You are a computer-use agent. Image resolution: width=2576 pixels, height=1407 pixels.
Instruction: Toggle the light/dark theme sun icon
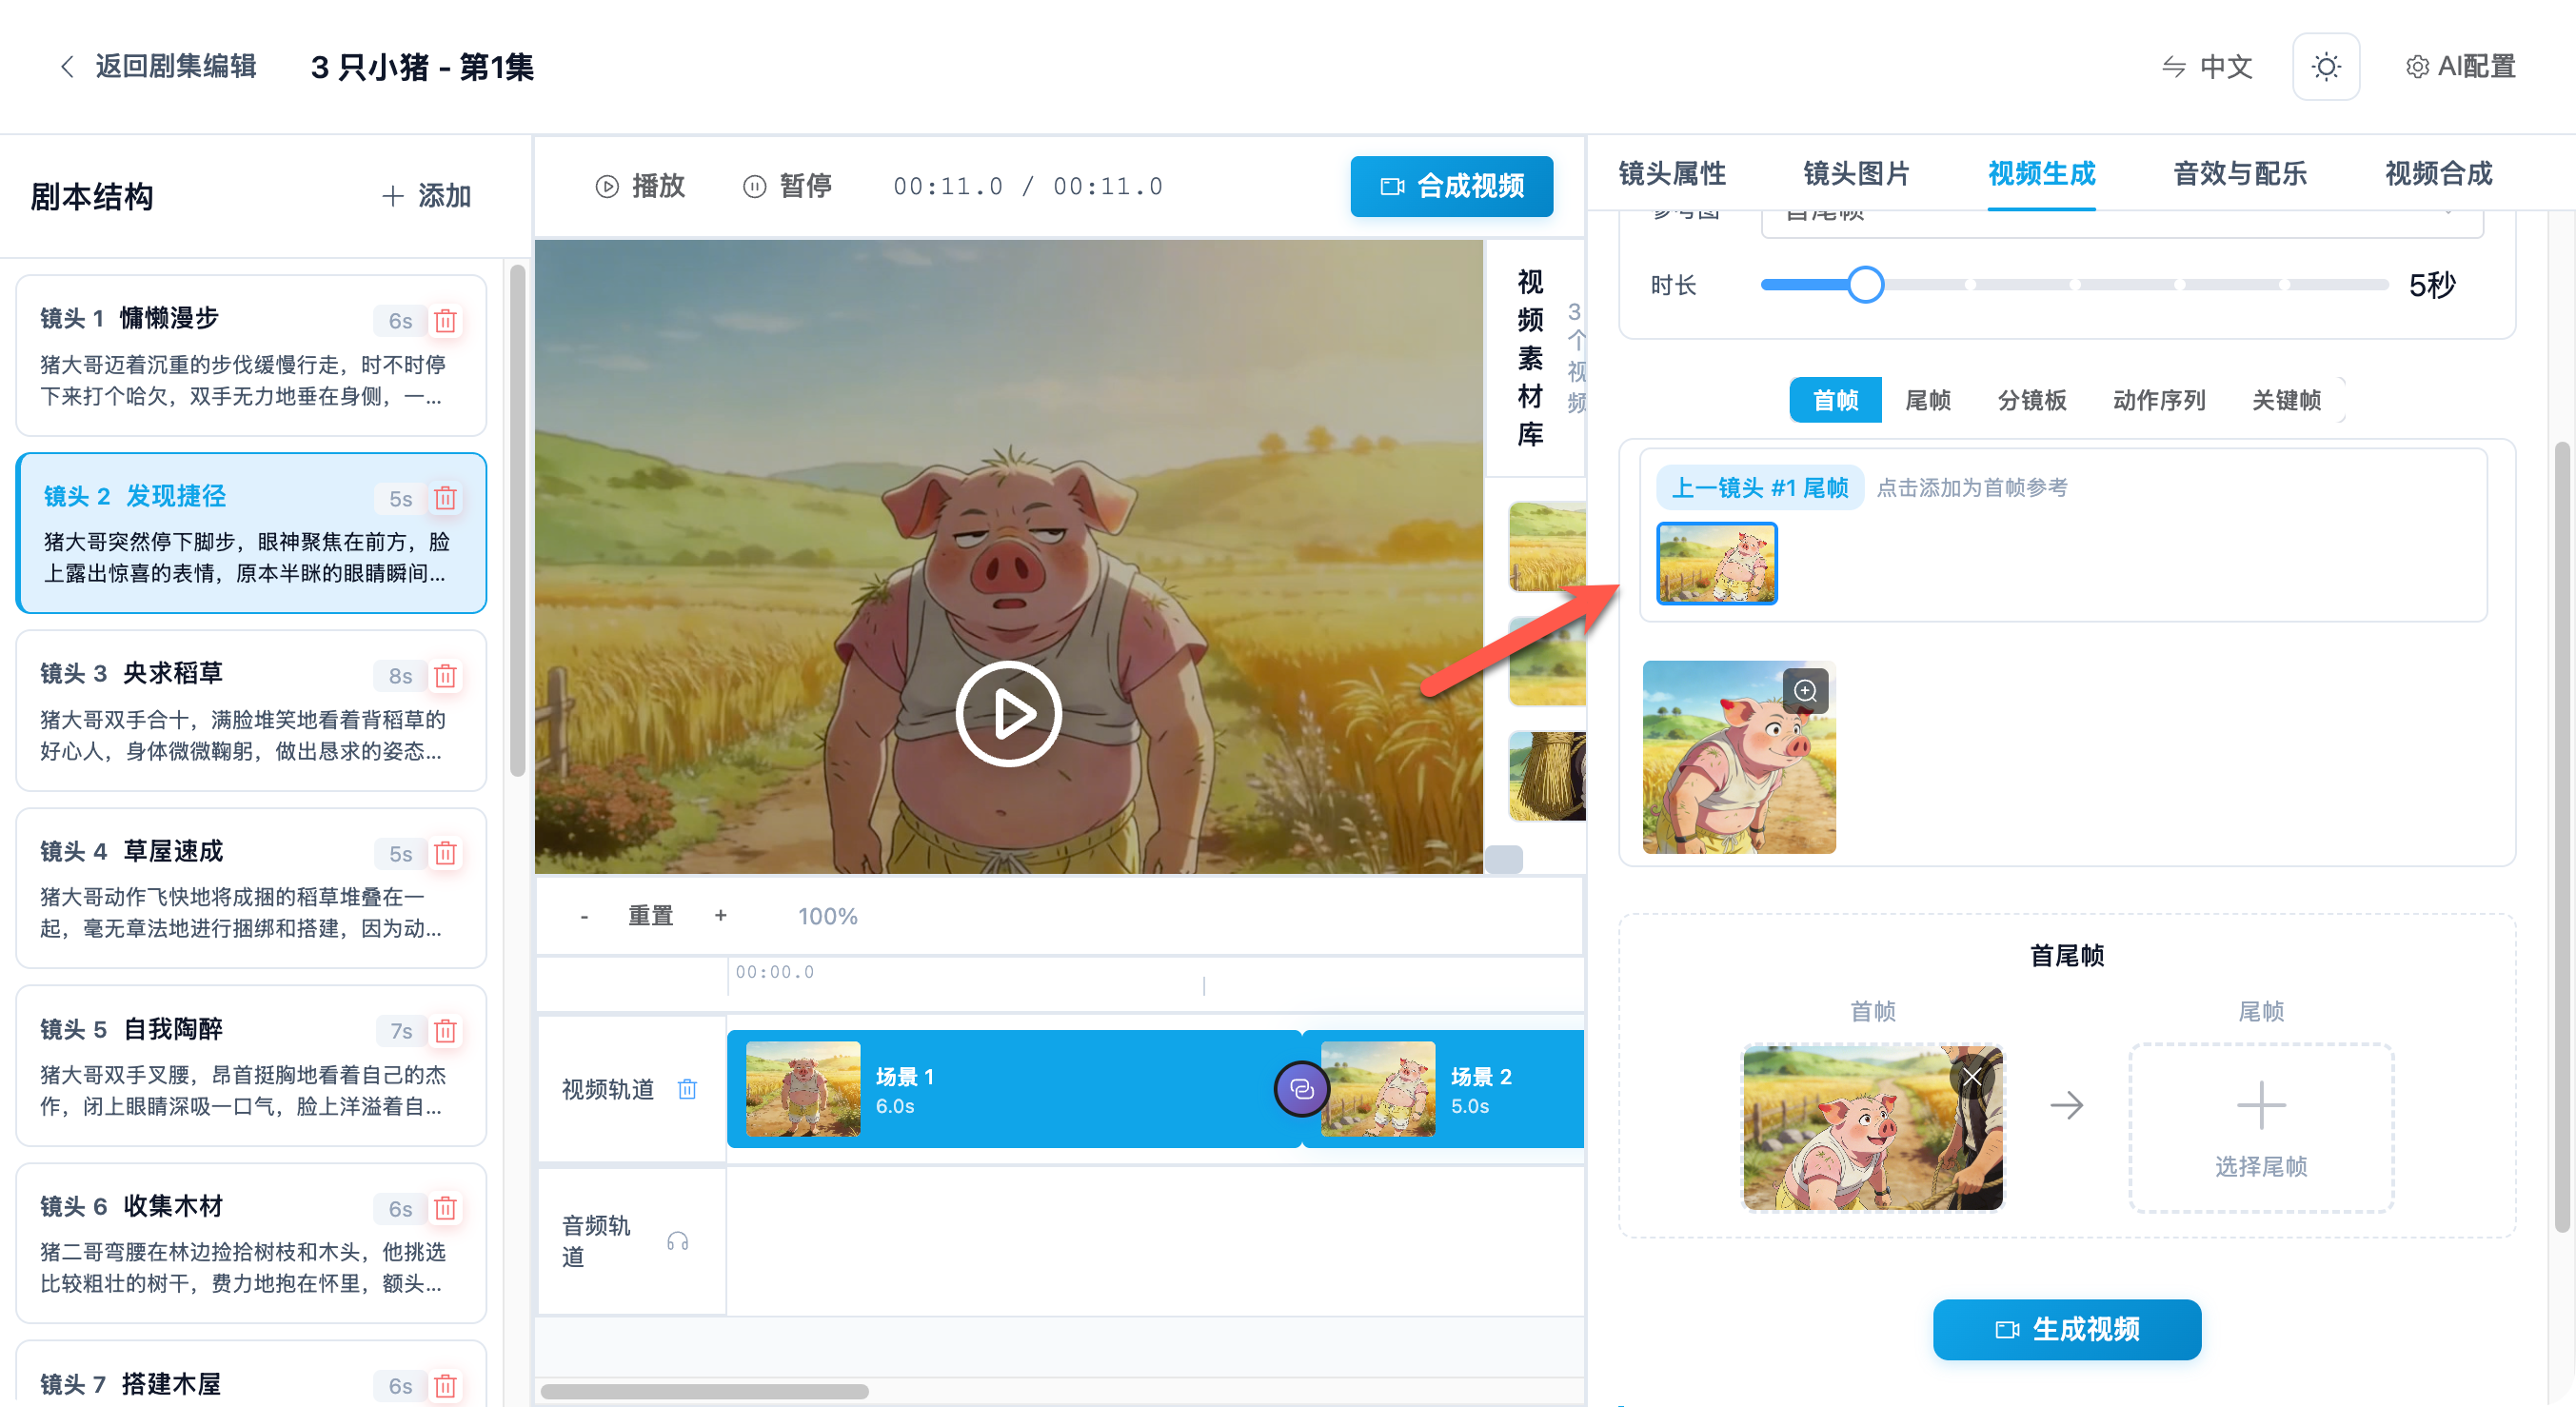[x=2326, y=67]
